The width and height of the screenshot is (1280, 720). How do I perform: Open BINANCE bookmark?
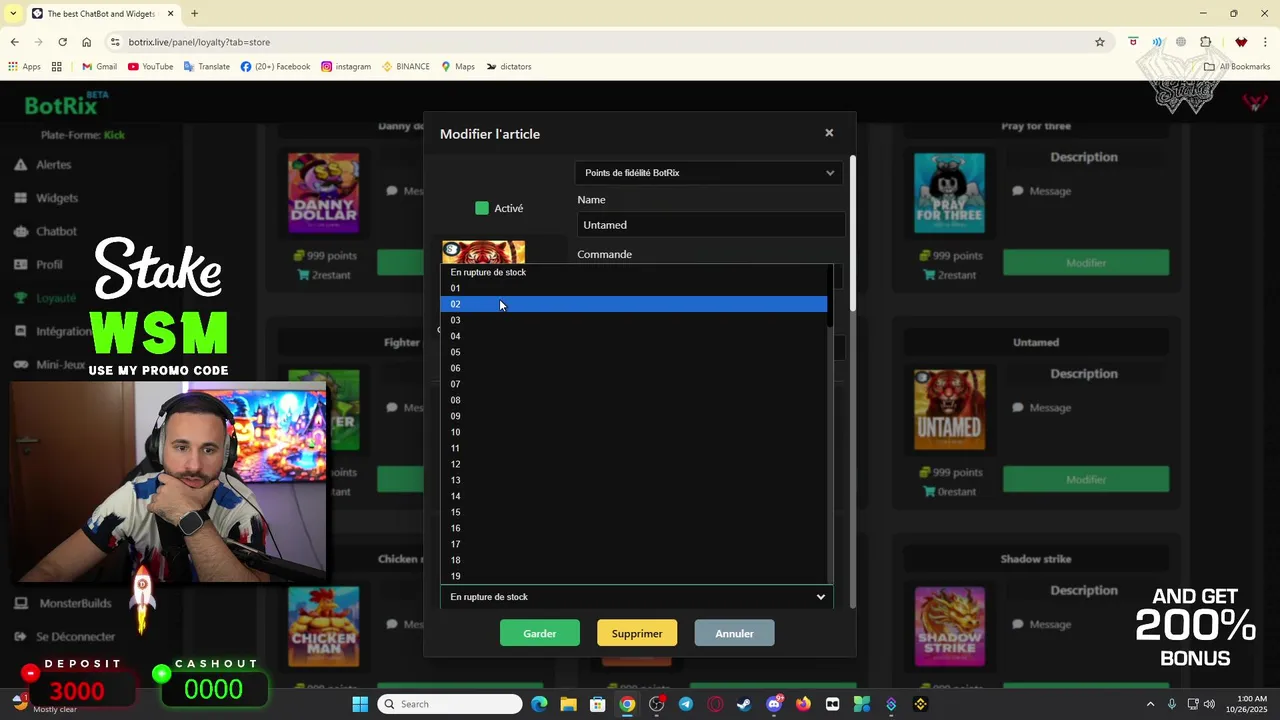point(405,67)
